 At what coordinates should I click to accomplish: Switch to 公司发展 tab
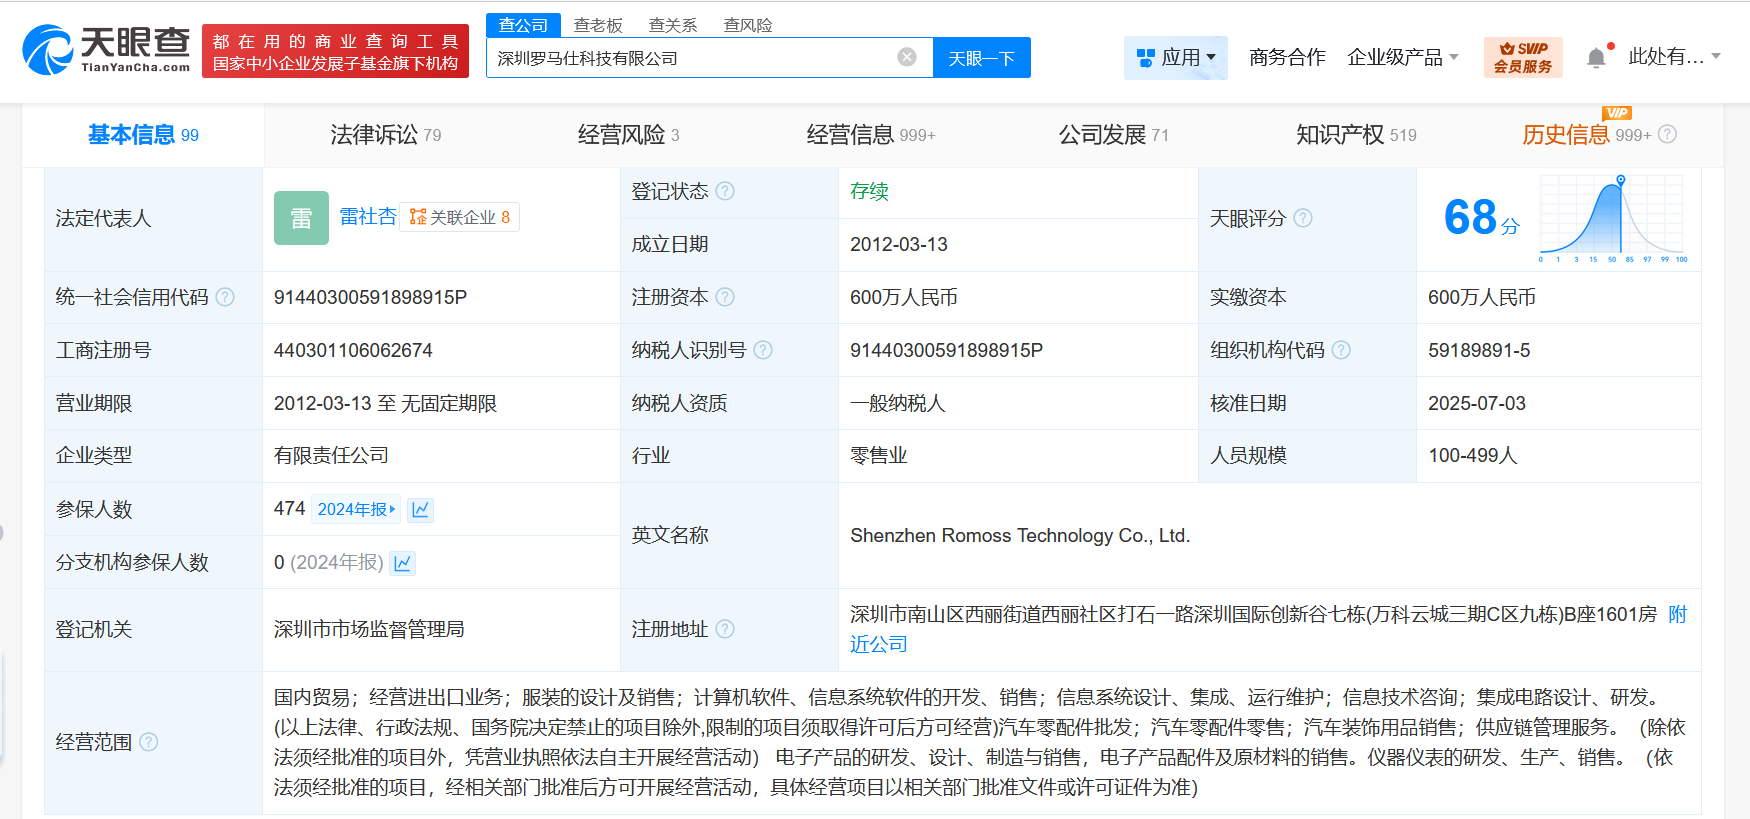(1113, 135)
